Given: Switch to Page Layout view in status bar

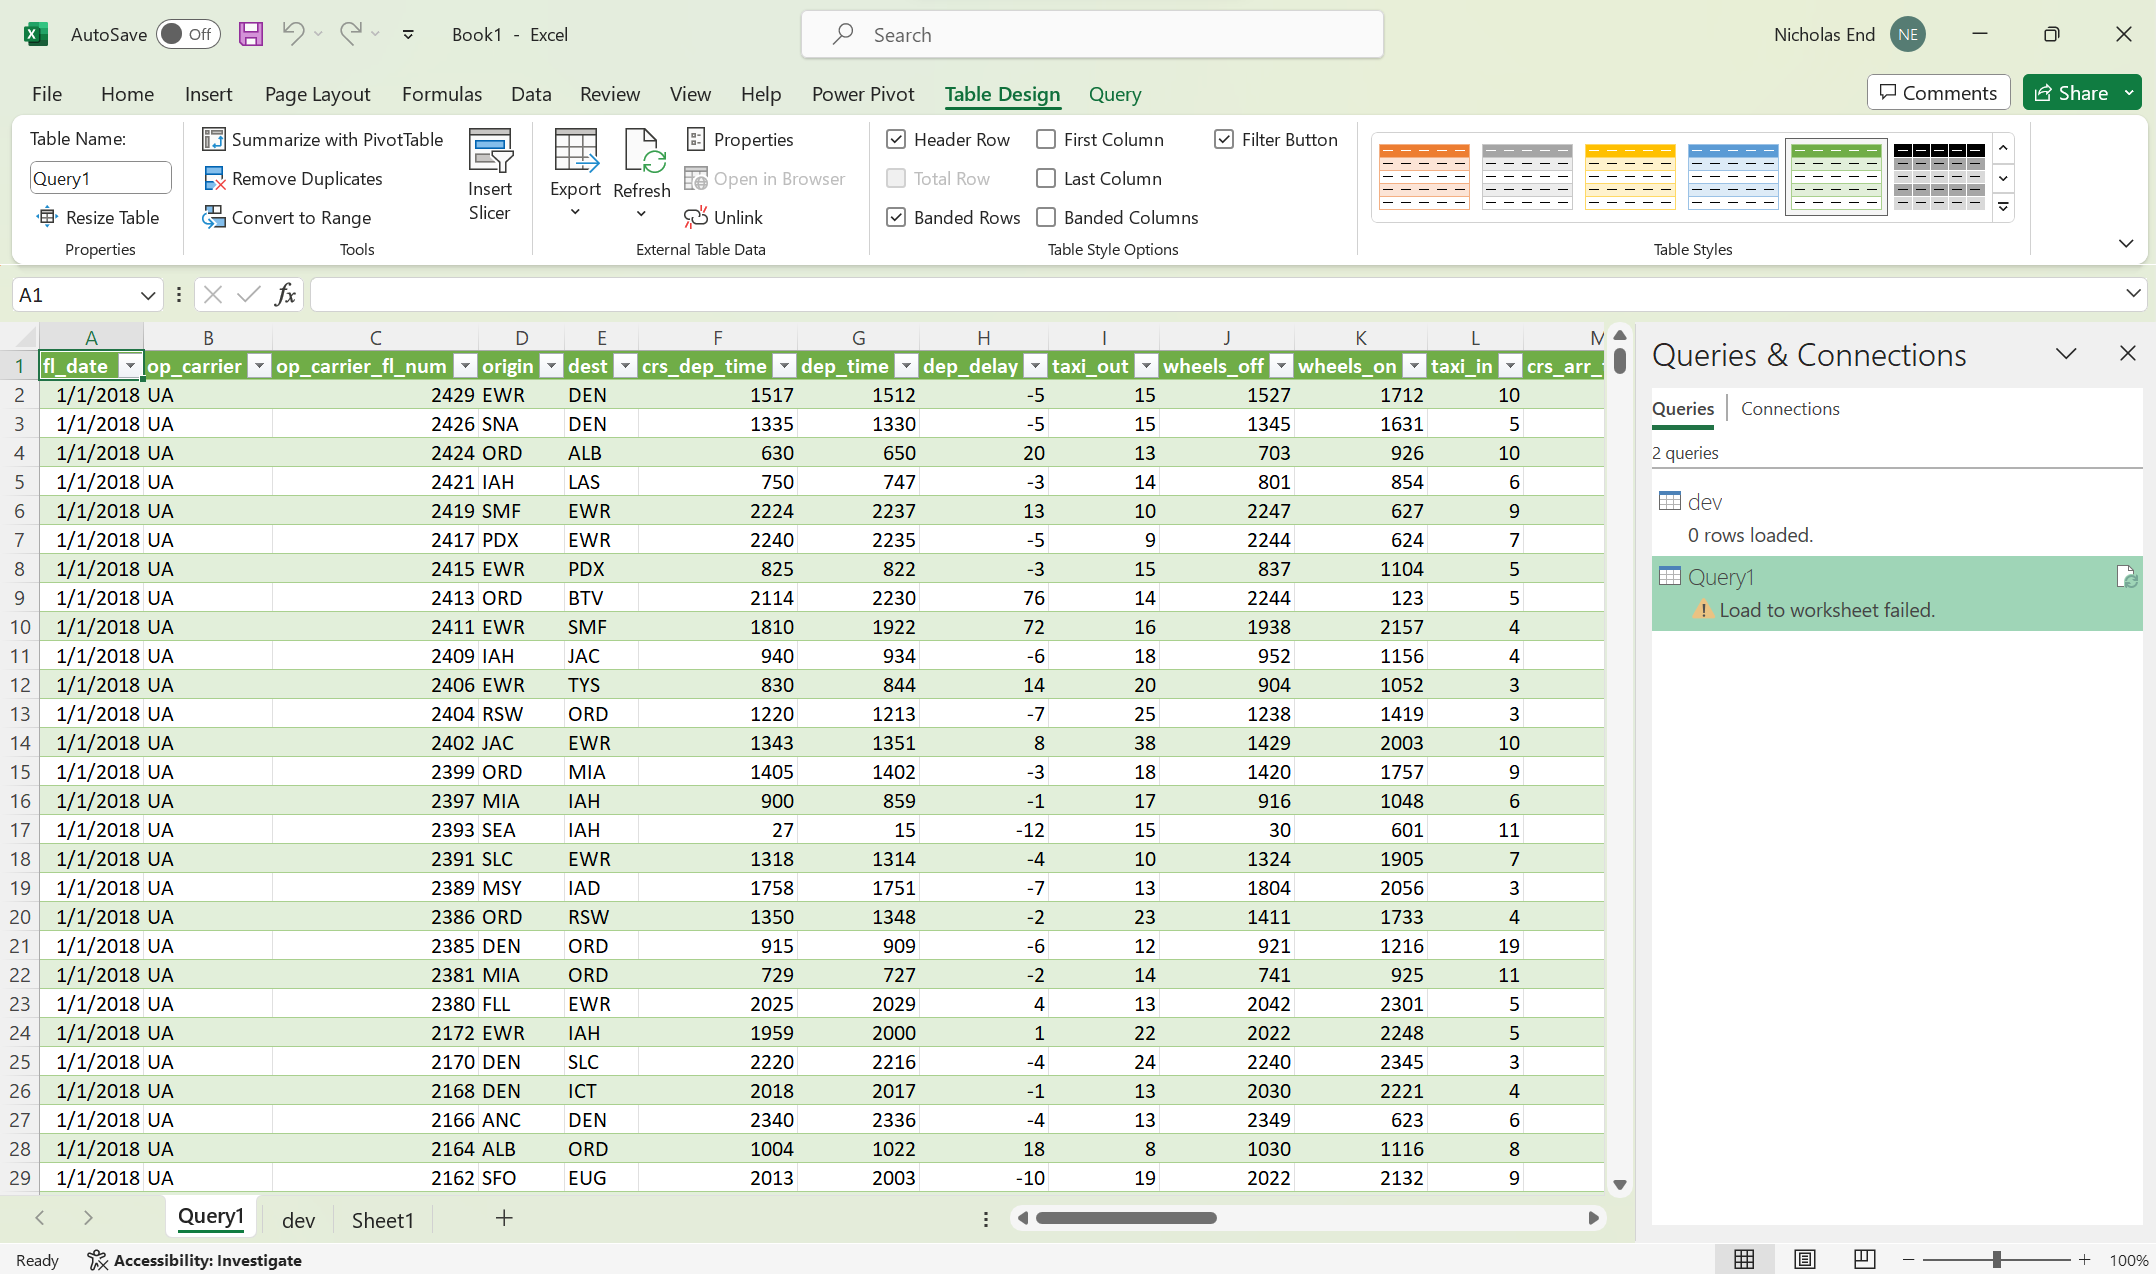Looking at the screenshot, I should pos(1804,1259).
